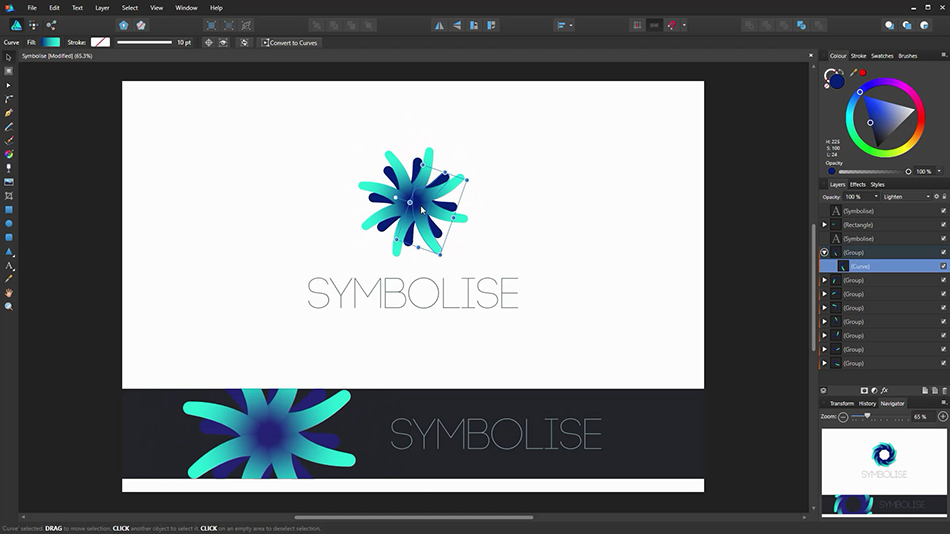
Task: Uncheck visibility of the top Symbolise layer
Action: tap(943, 211)
